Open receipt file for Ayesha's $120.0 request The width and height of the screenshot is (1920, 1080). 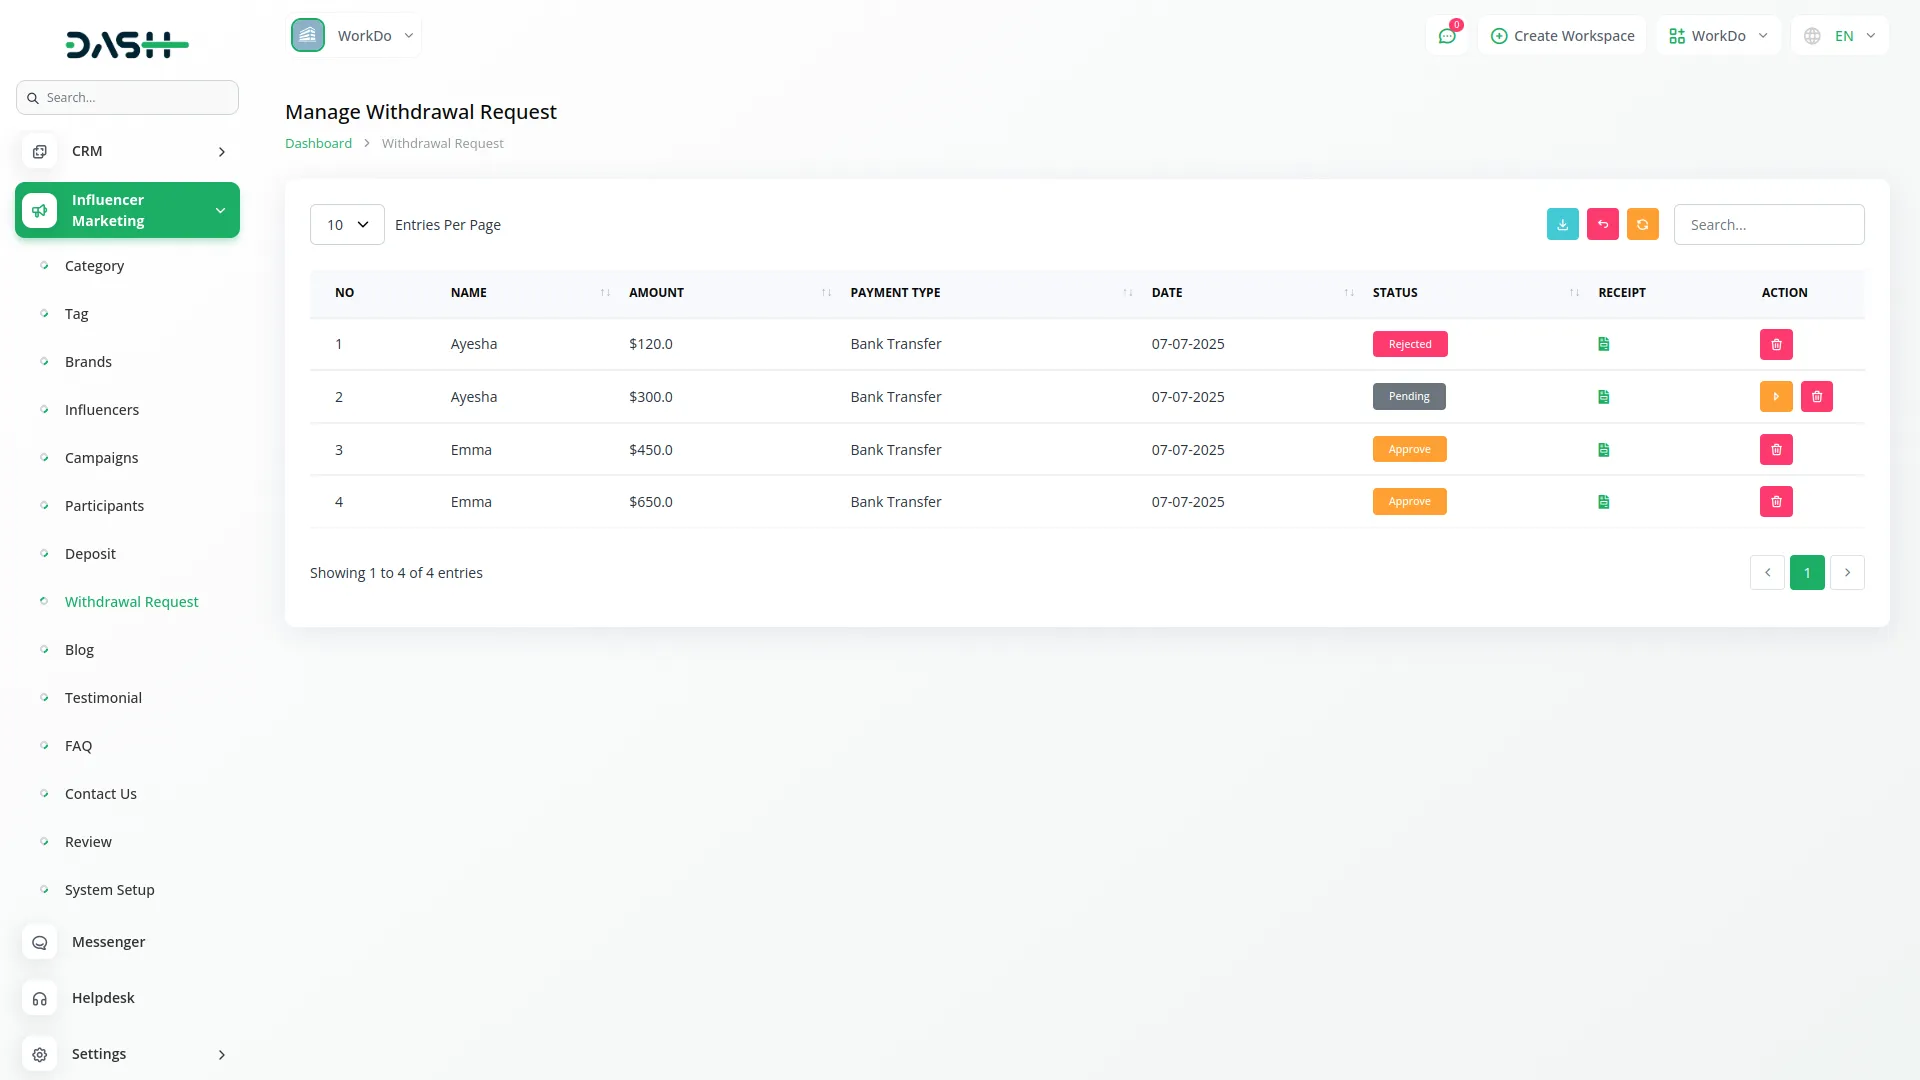click(x=1603, y=344)
